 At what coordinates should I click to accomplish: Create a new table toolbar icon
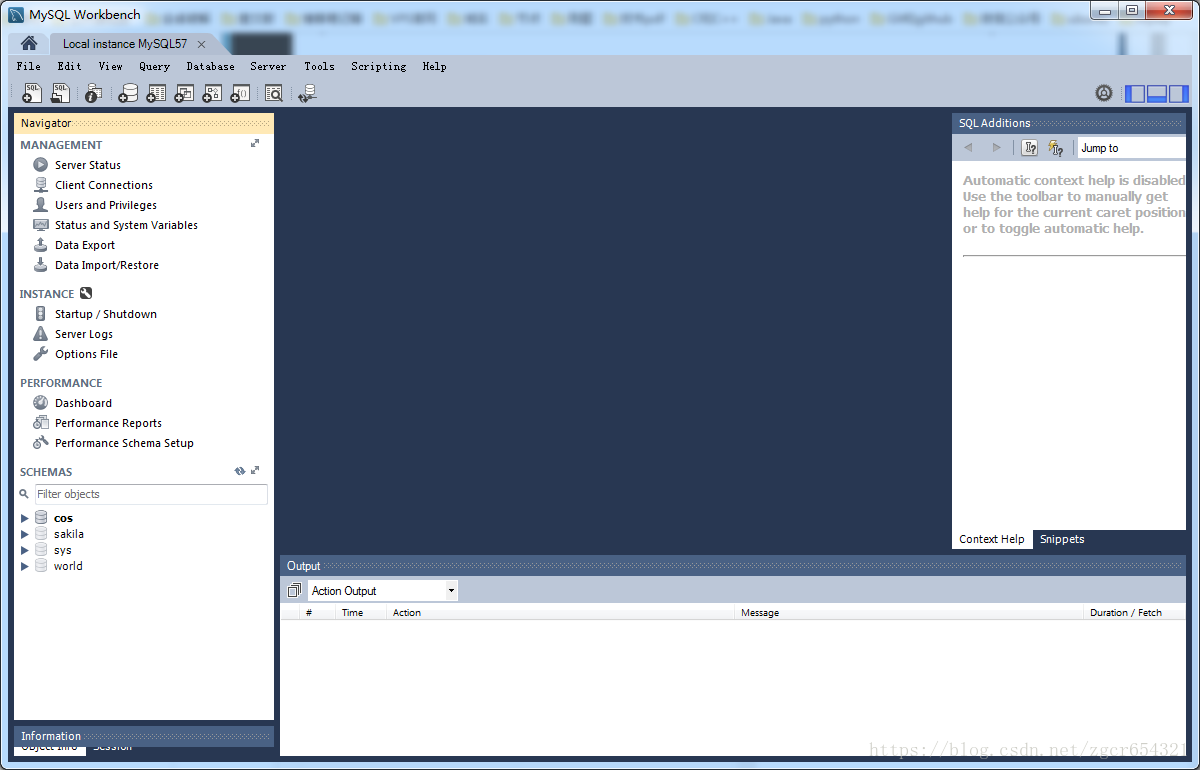coord(156,93)
